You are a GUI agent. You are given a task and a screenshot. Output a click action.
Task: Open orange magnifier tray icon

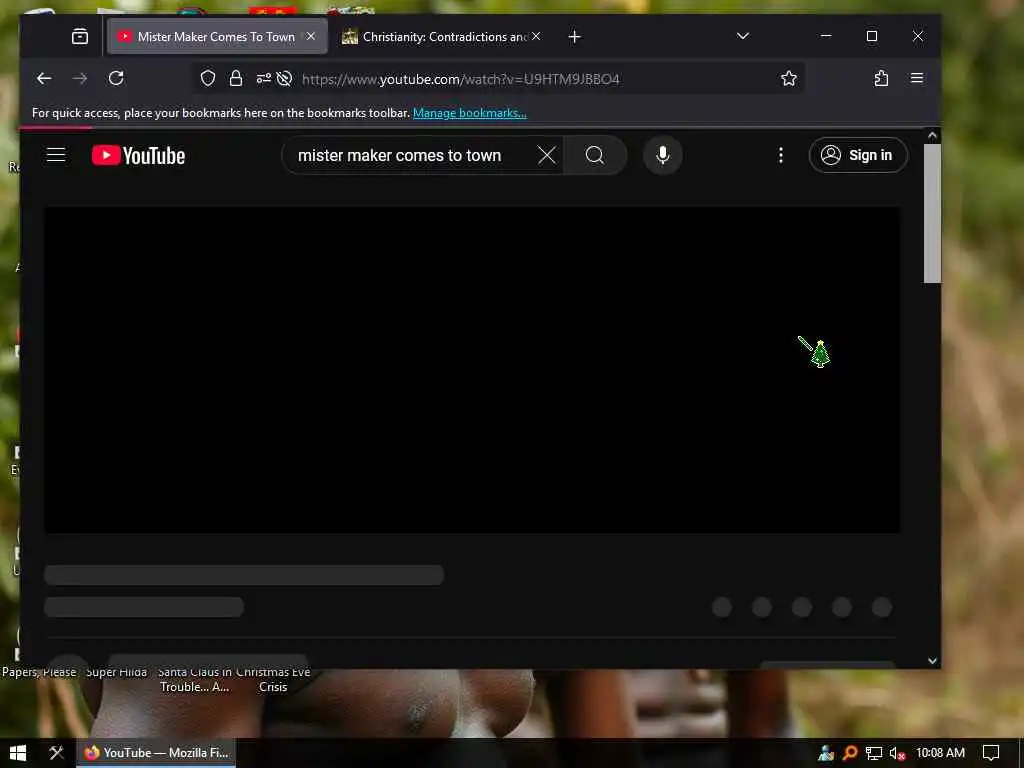(x=850, y=753)
